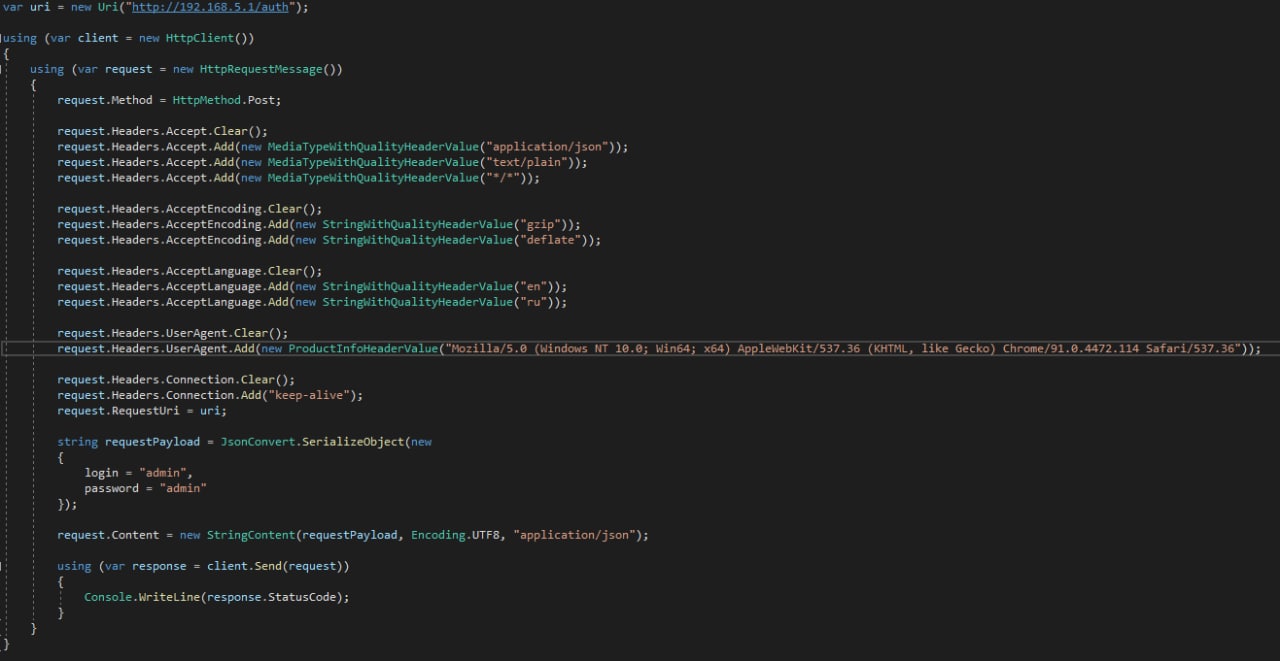Click 'UTF8' in the Encoding.UTF8 argument
This screenshot has width=1280, height=661.
coord(486,535)
